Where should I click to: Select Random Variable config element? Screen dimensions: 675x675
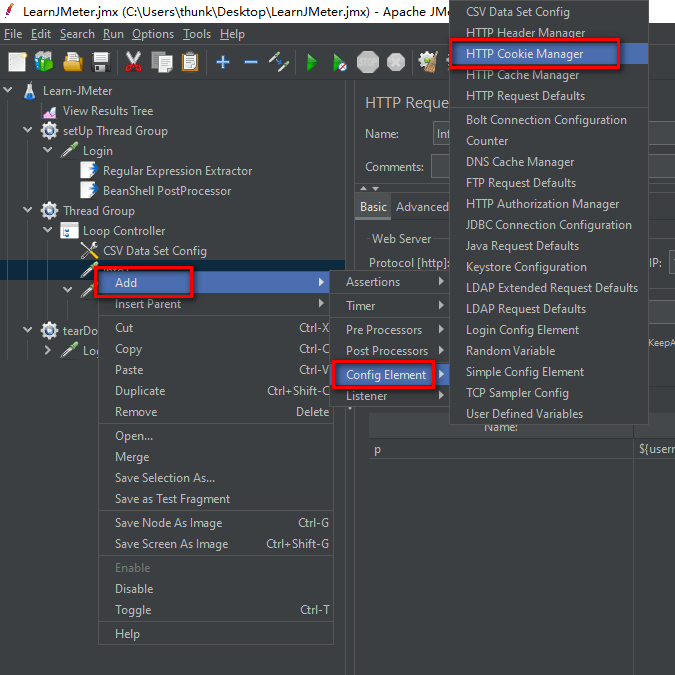(549, 351)
